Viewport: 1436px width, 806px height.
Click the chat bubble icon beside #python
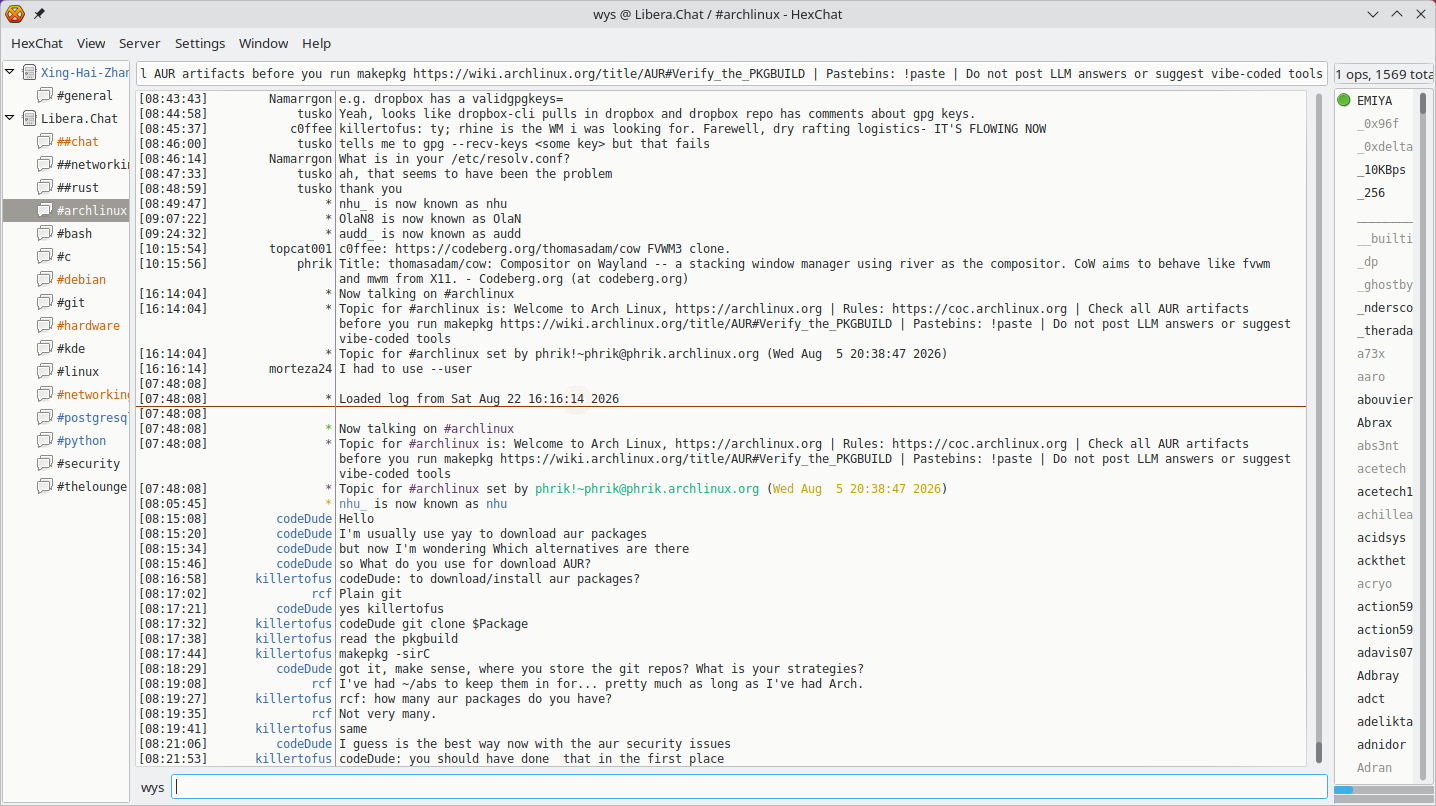pyautogui.click(x=45, y=440)
